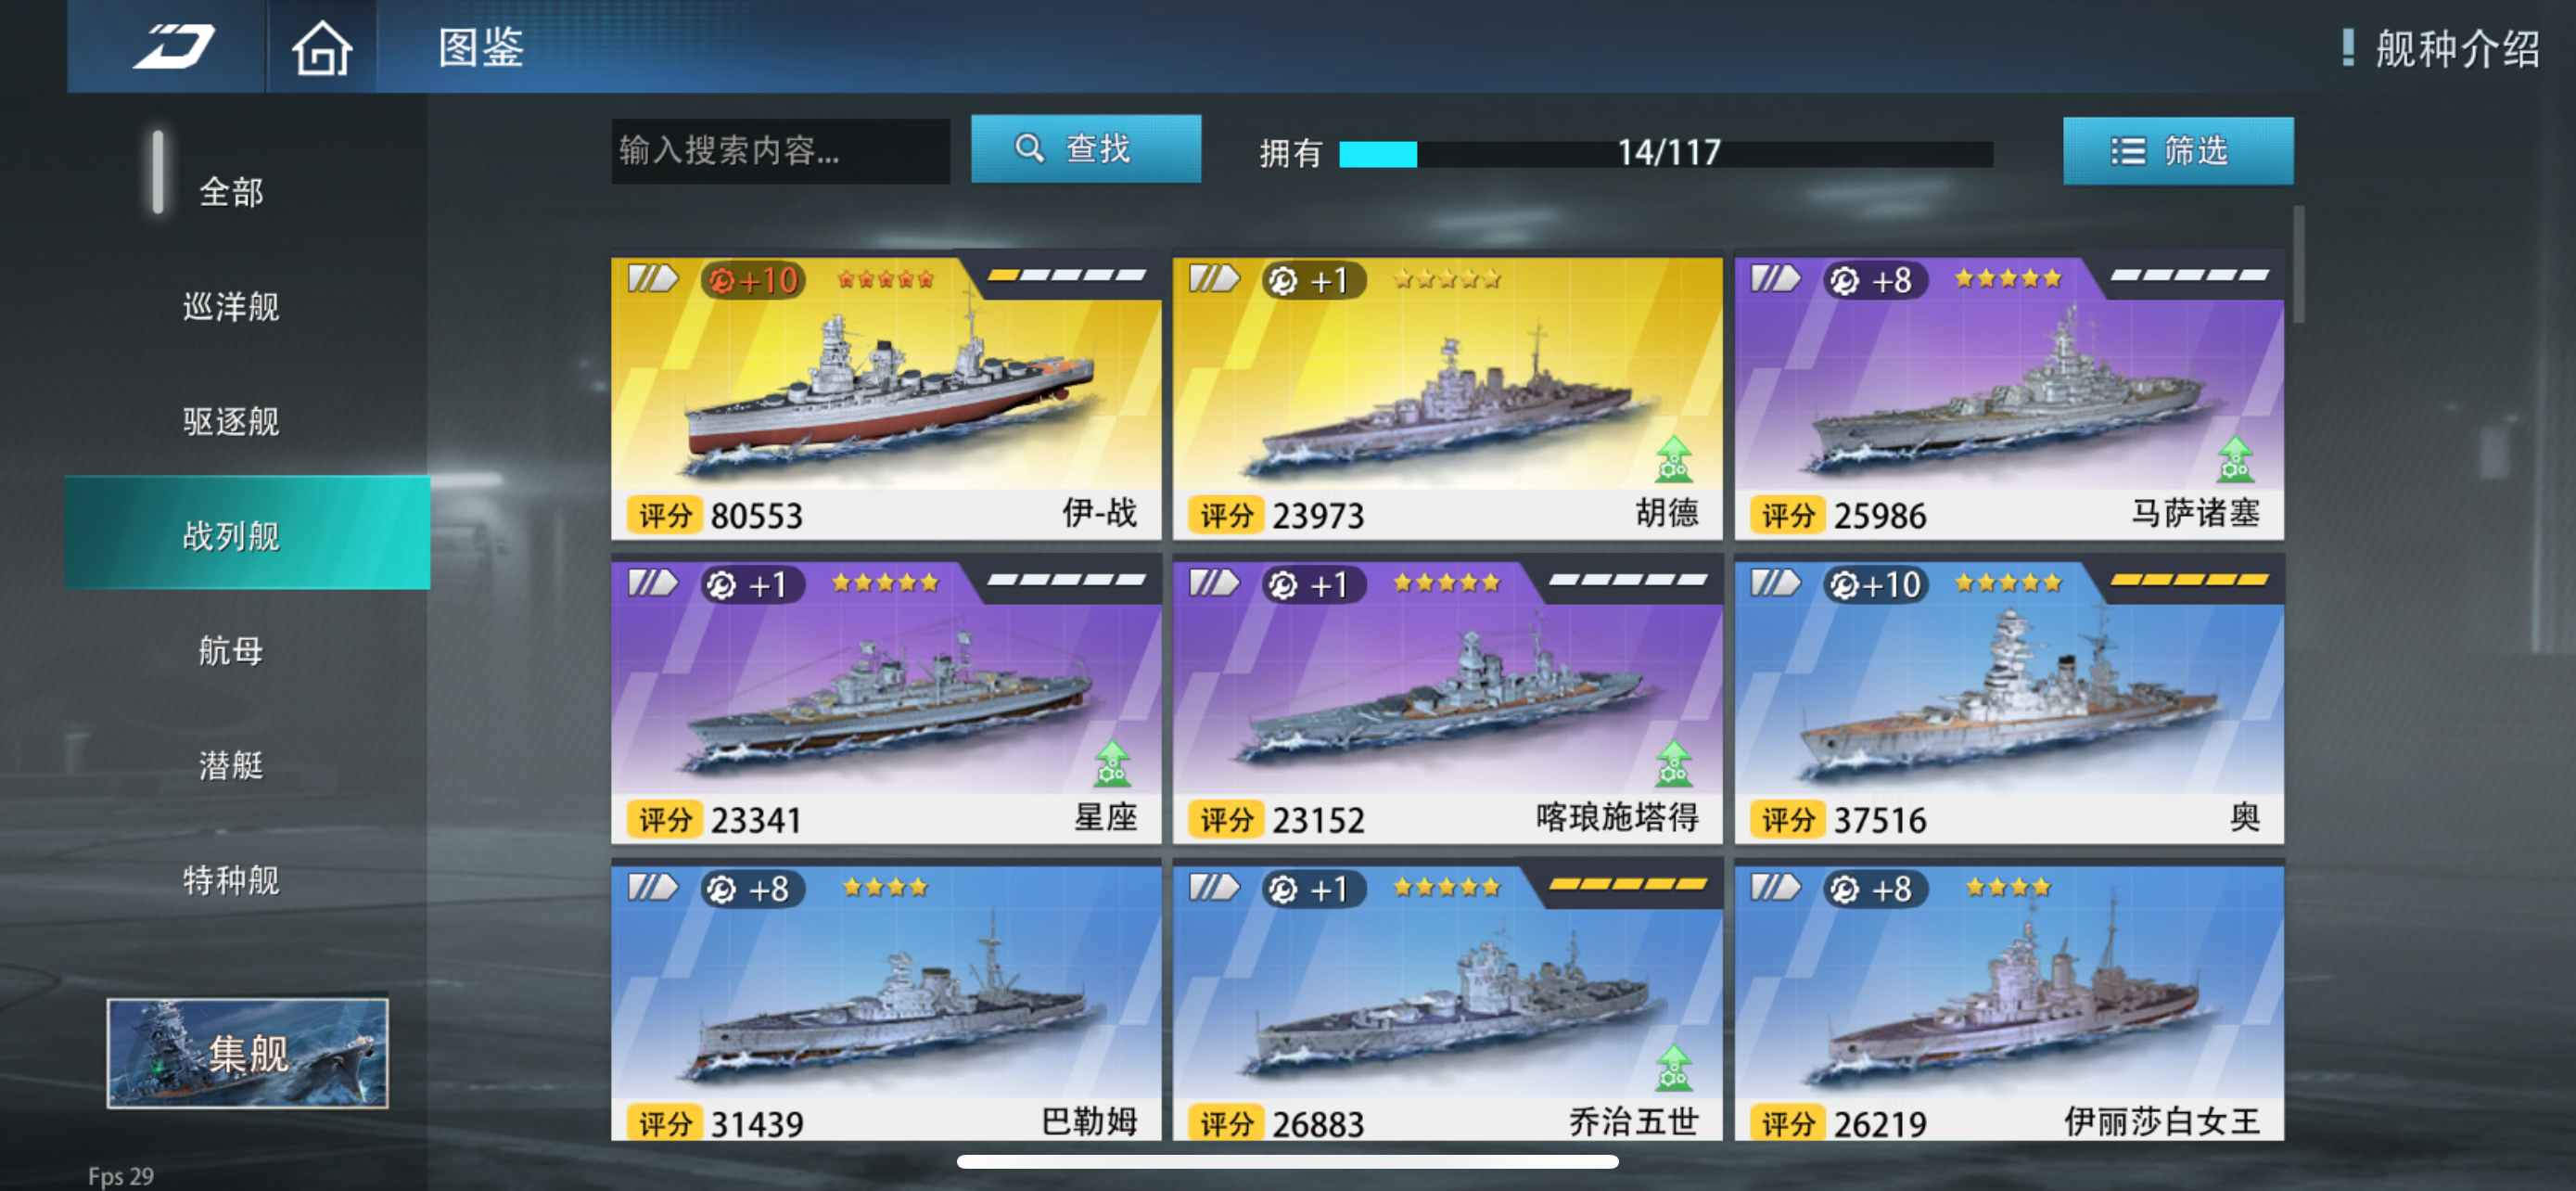2576x1191 pixels.
Task: Click green upgrade arrow on 星座 card
Action: click(x=1112, y=763)
